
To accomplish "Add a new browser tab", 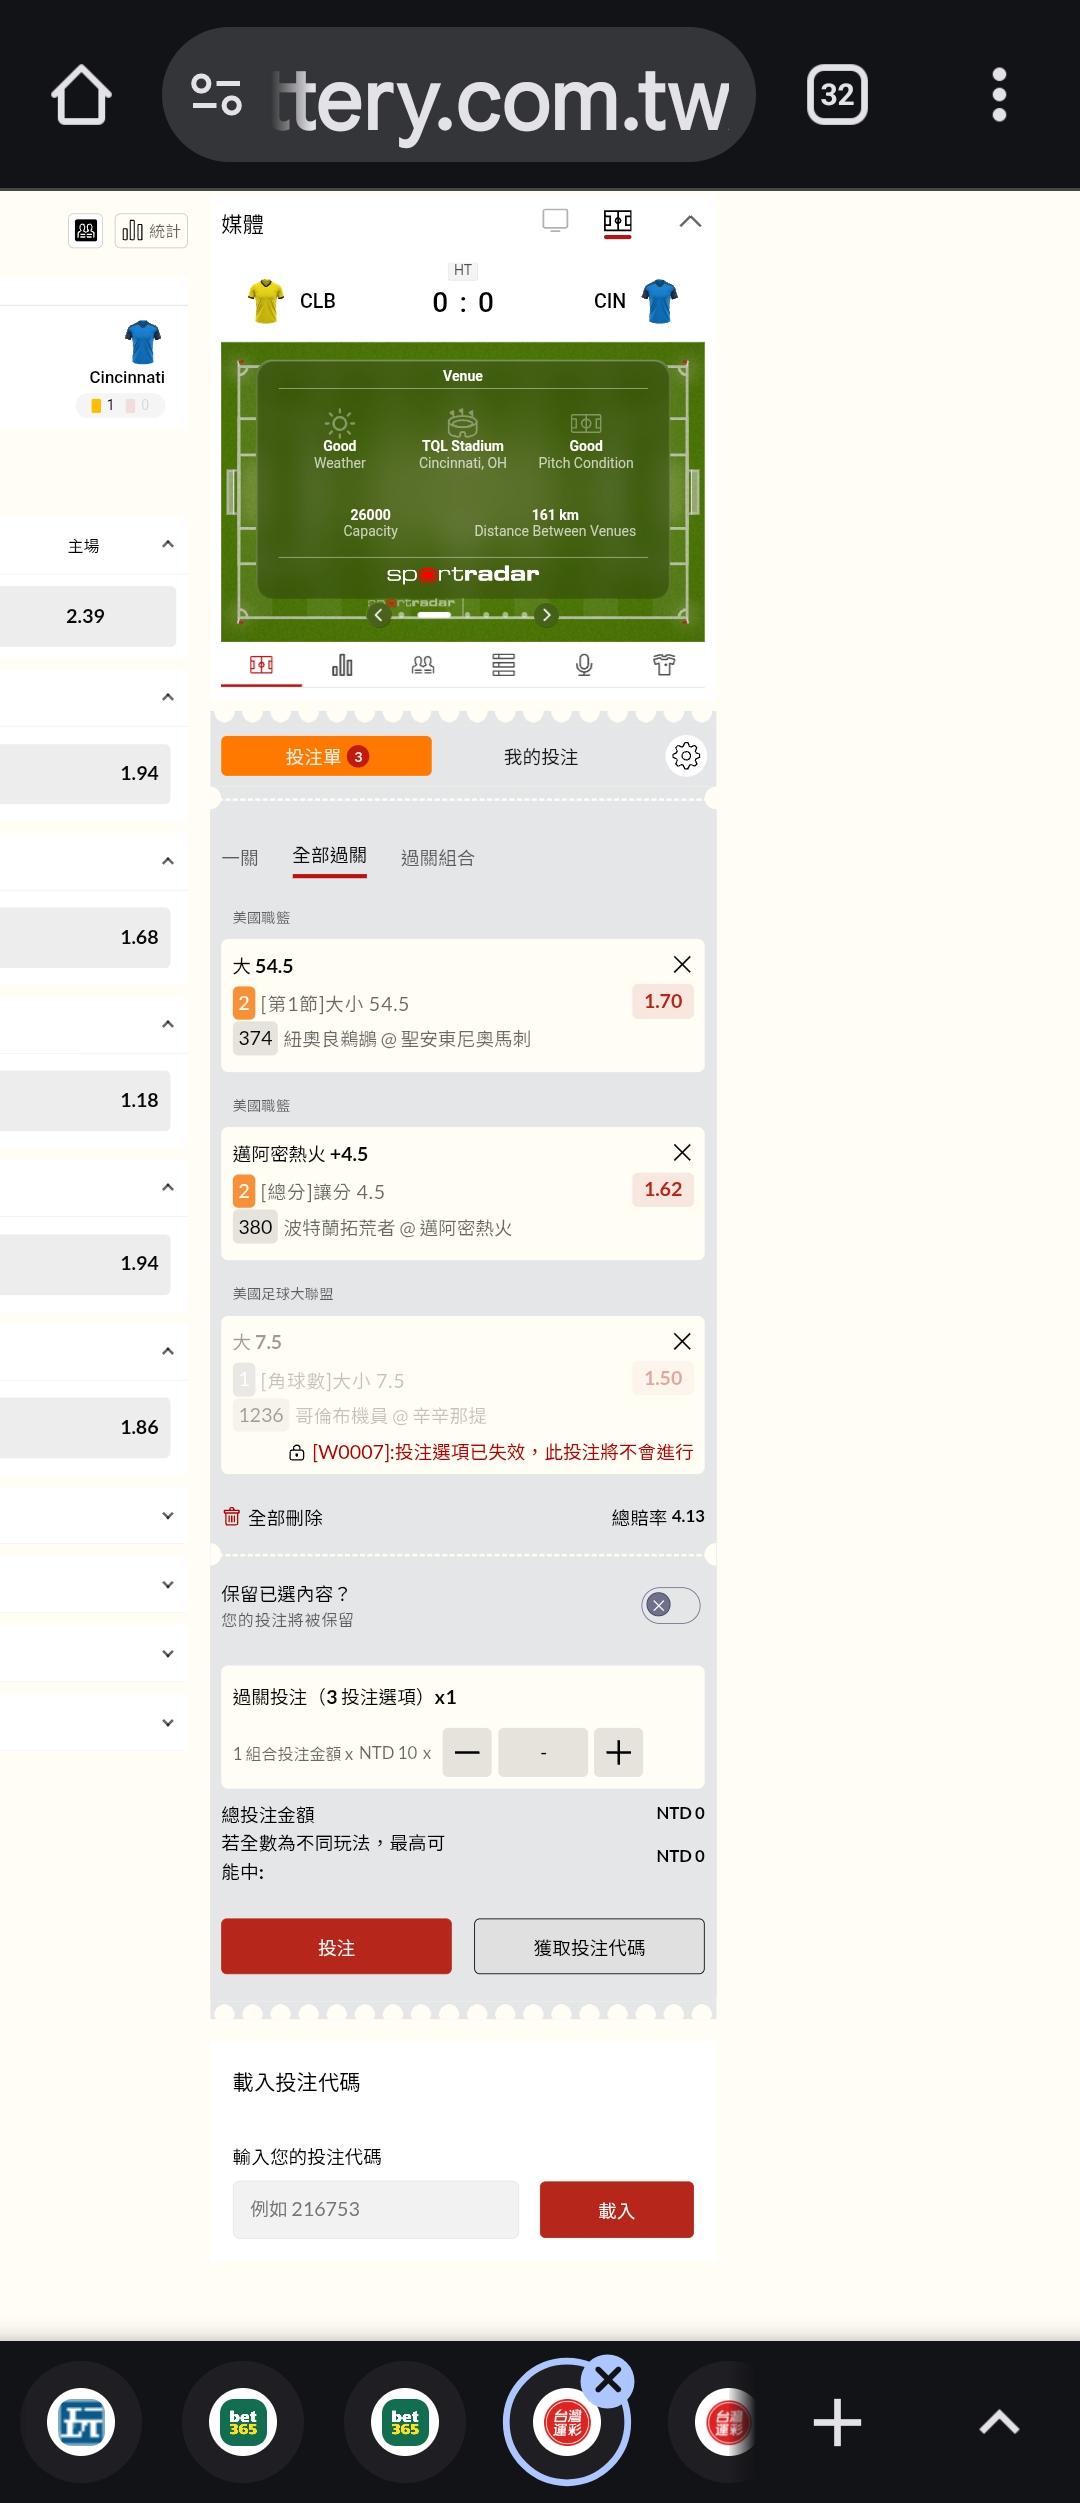I will coord(837,2422).
